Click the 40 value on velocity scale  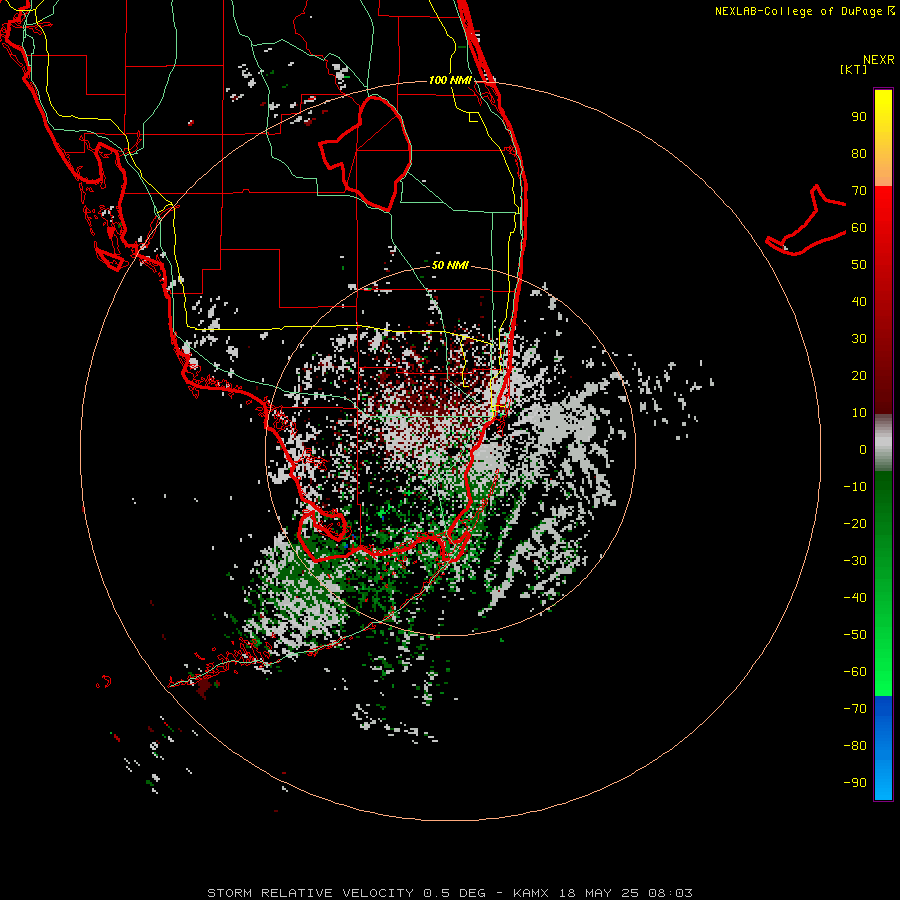(859, 302)
